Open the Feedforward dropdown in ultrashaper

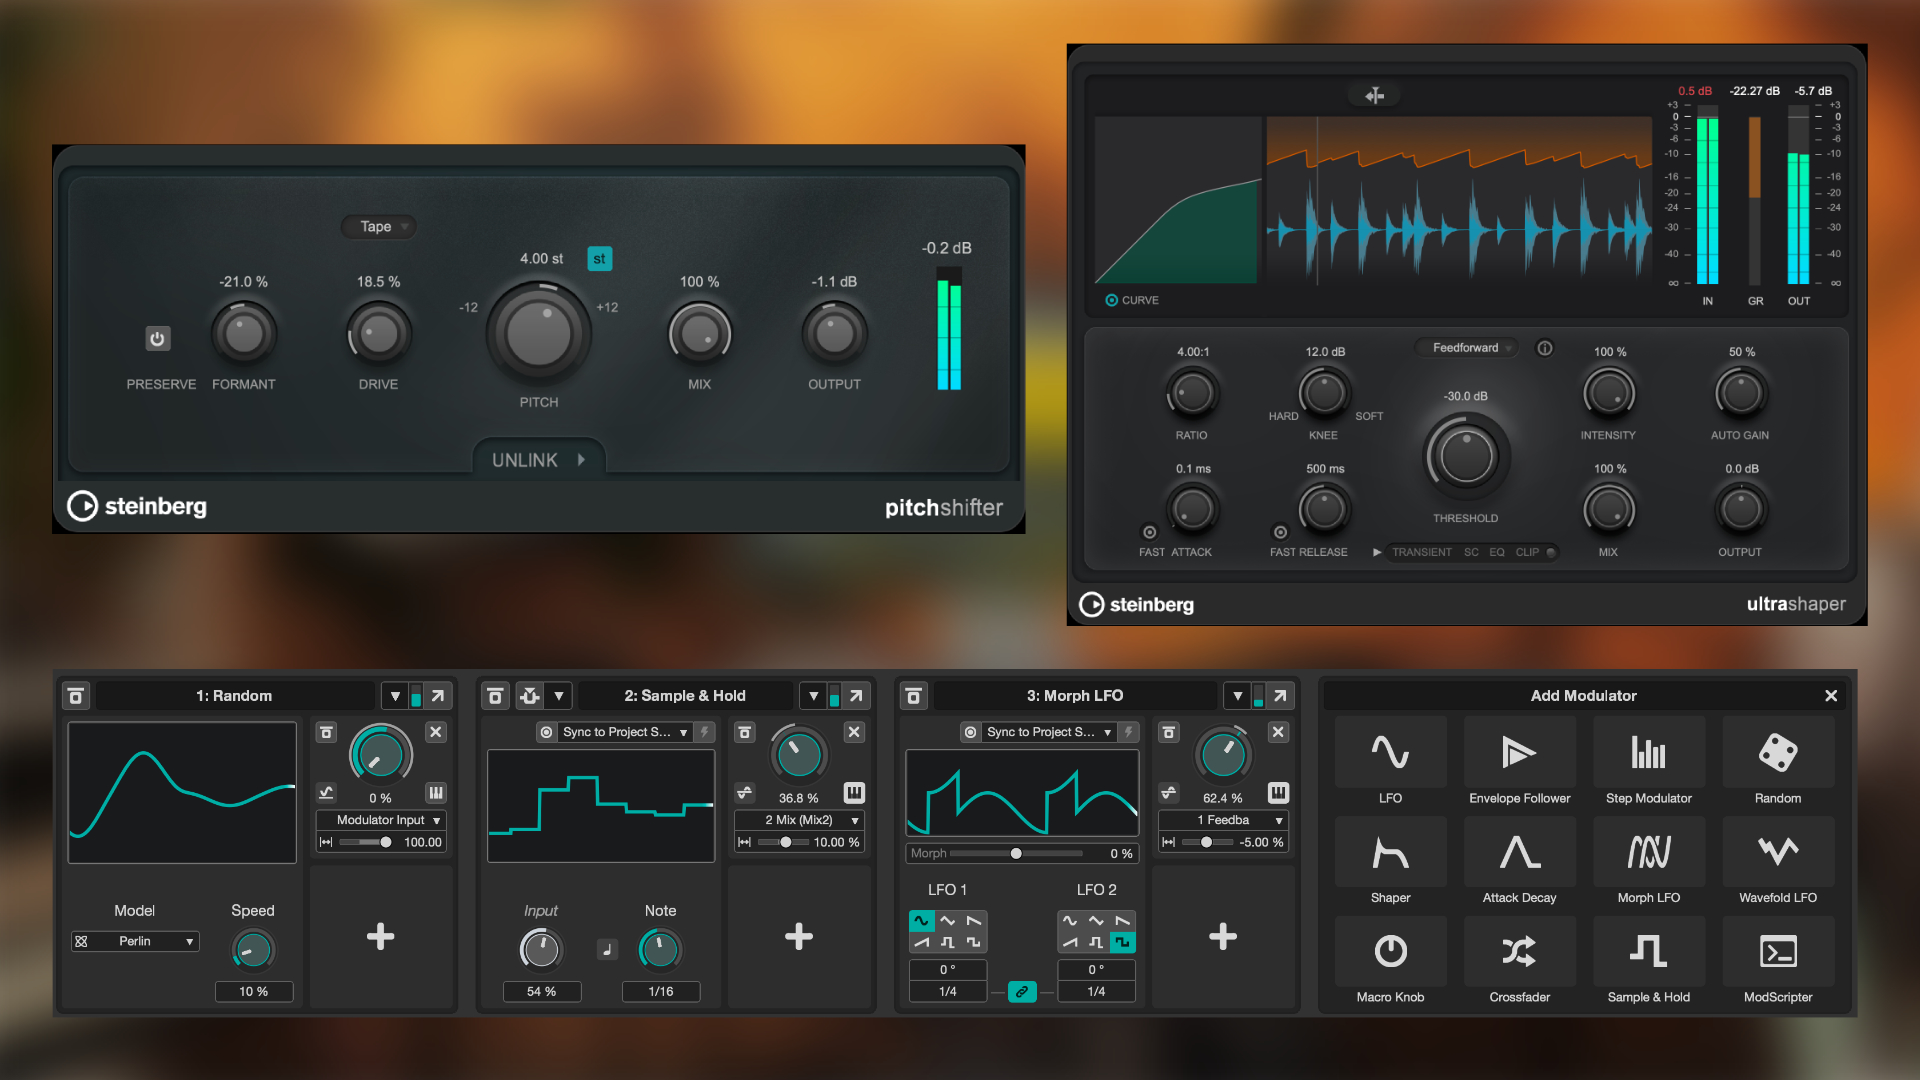[1466, 347]
